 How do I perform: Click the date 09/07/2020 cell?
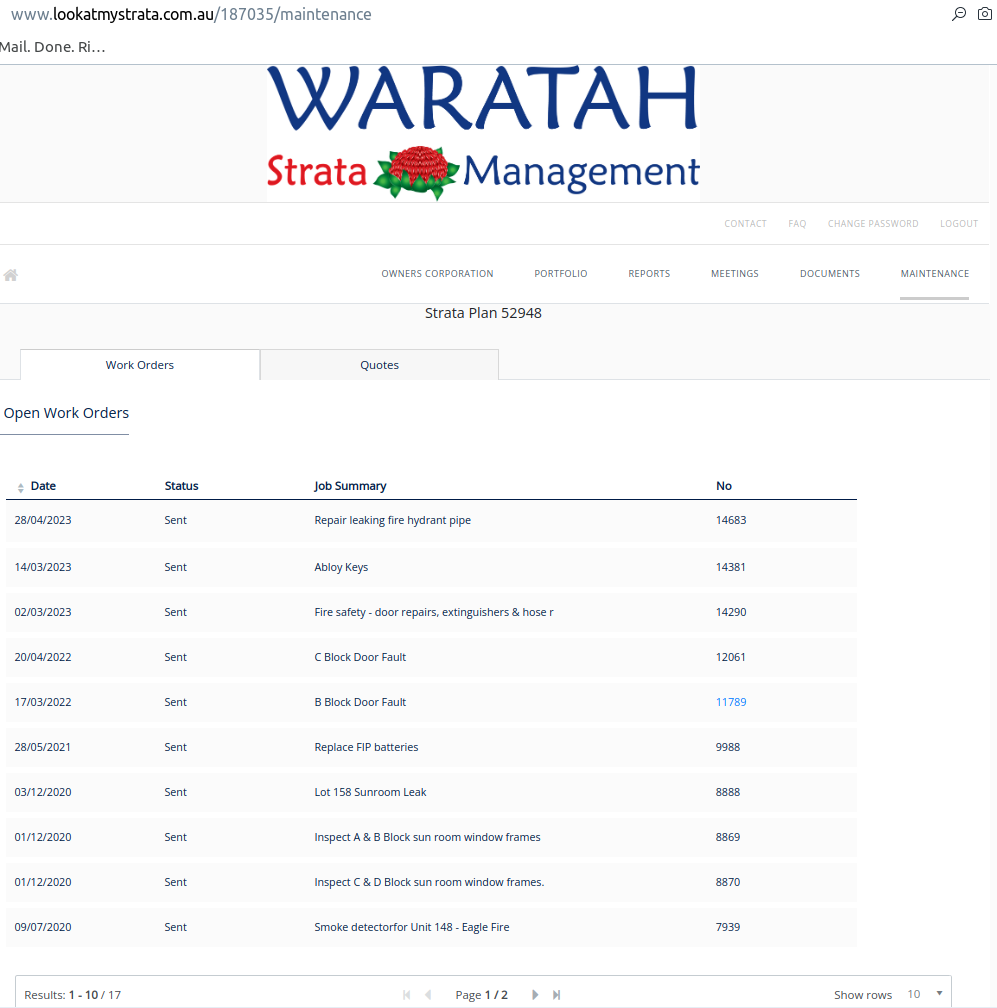[x=42, y=927]
